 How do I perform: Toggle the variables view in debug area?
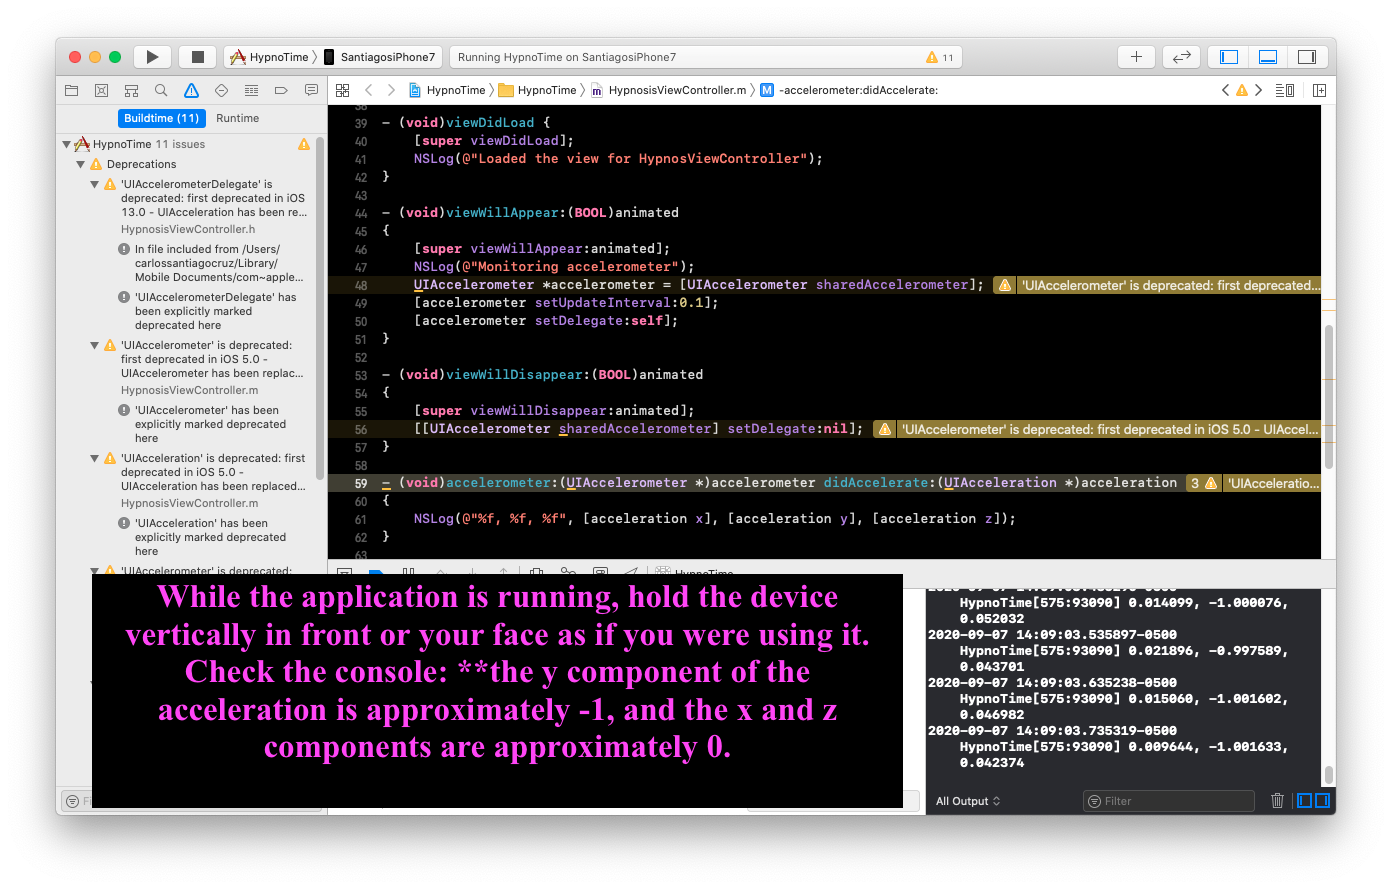(1304, 800)
